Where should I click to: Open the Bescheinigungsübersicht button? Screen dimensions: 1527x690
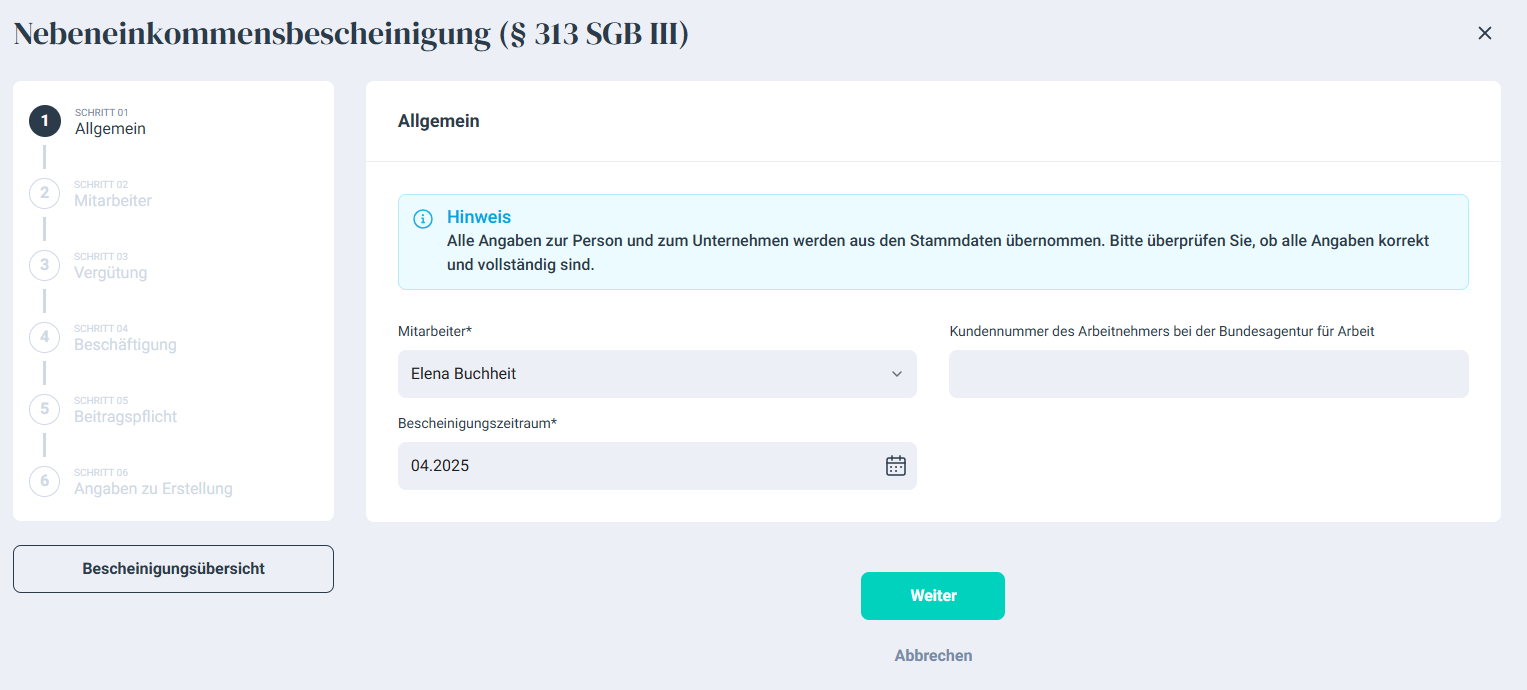[173, 569]
